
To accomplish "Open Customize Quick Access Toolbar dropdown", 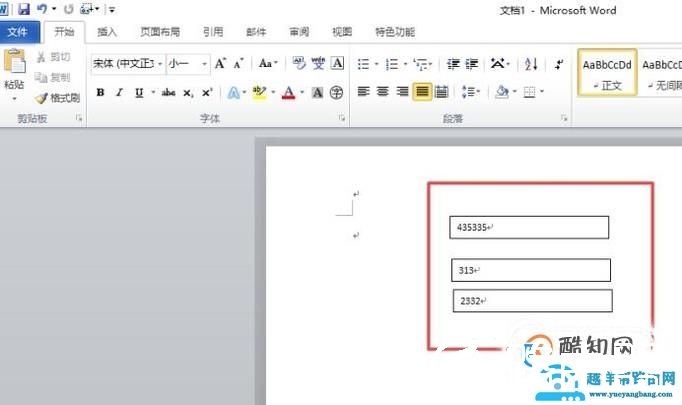I will tap(112, 9).
